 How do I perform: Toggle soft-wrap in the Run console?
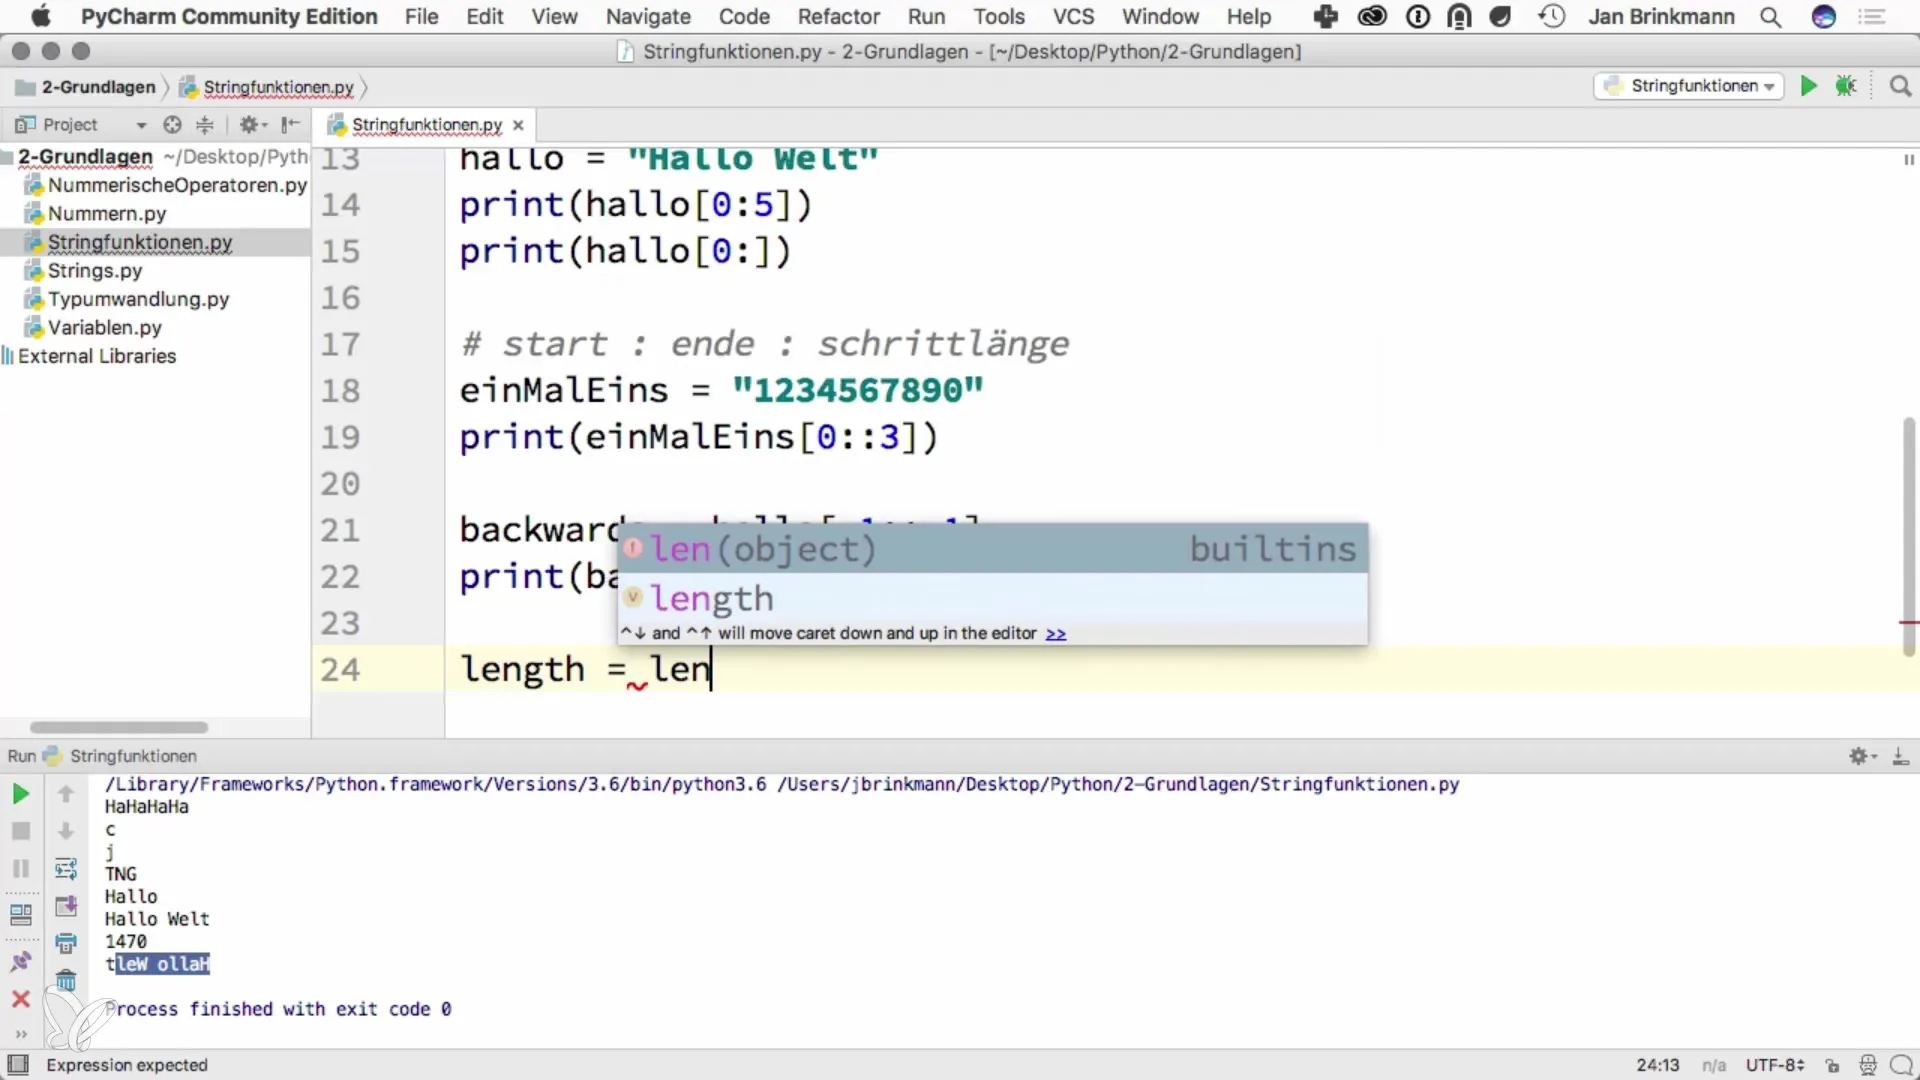click(x=66, y=868)
